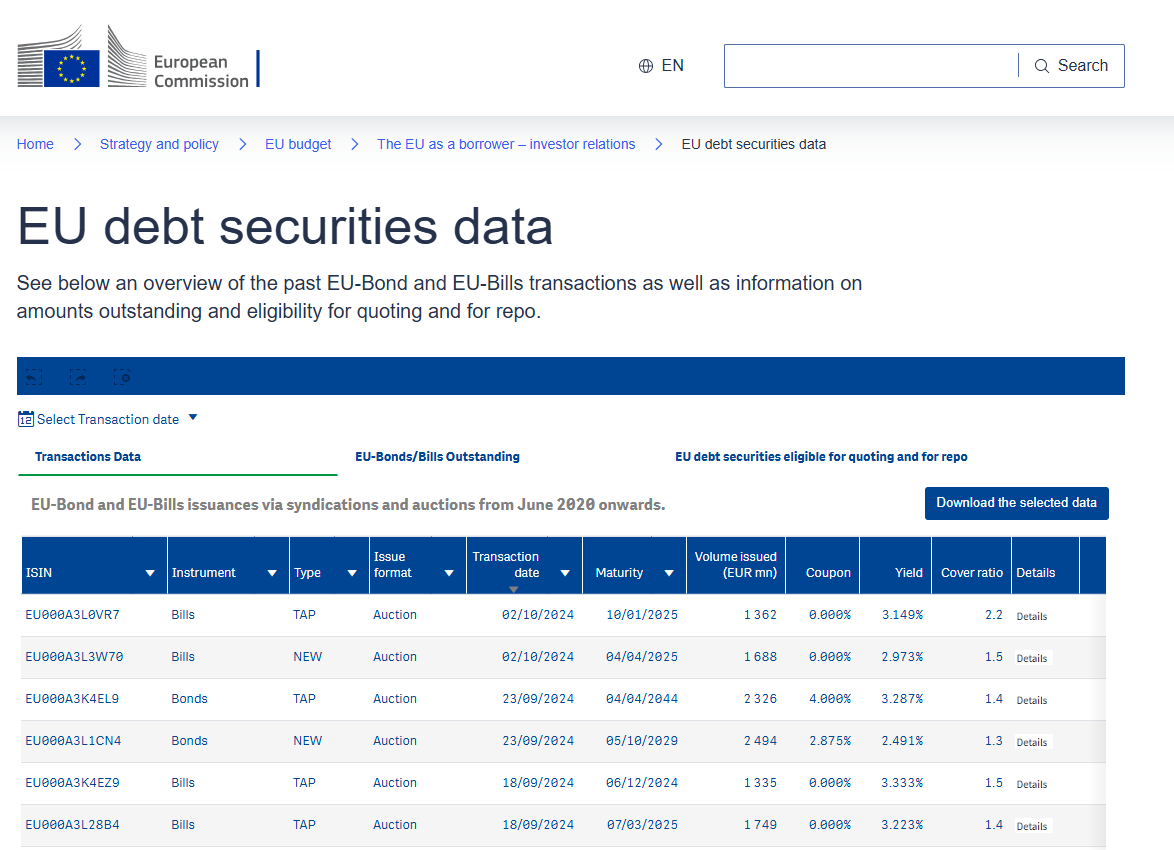The width and height of the screenshot is (1174, 850).
Task: Open Details for row EU000A3L3W70
Action: tap(1032, 658)
